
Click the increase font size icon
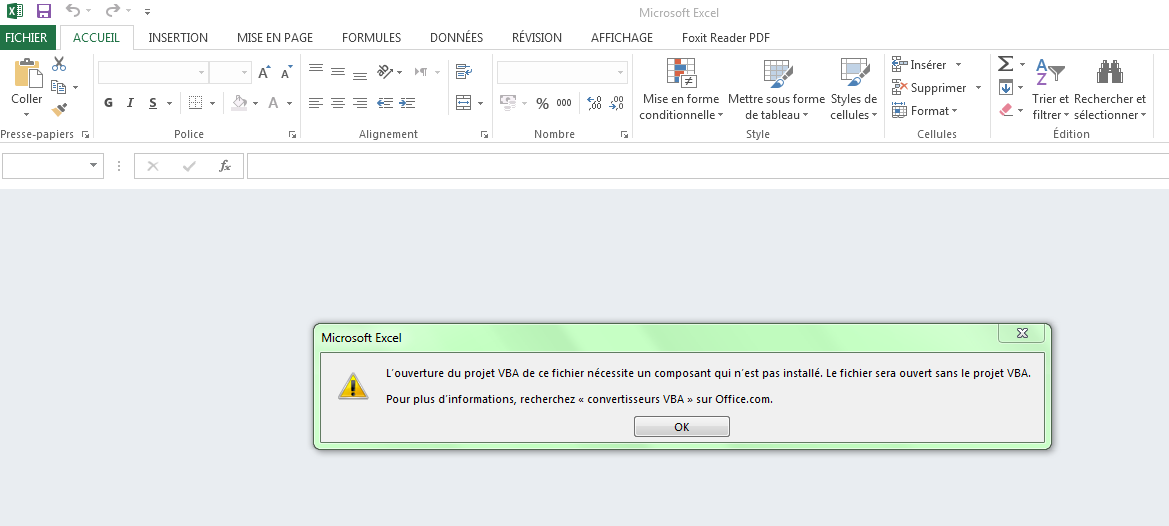click(x=264, y=72)
